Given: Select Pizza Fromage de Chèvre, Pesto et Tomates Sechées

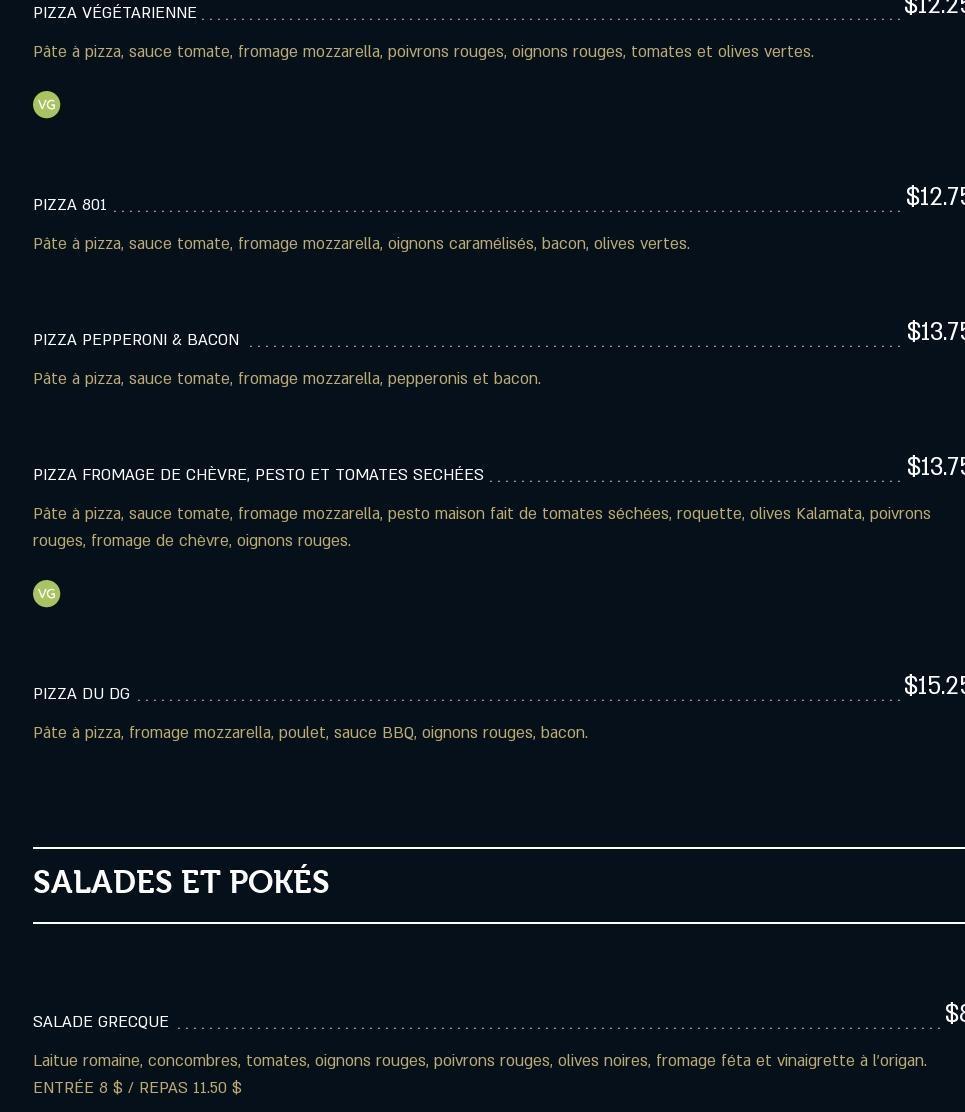Looking at the screenshot, I should coord(258,475).
